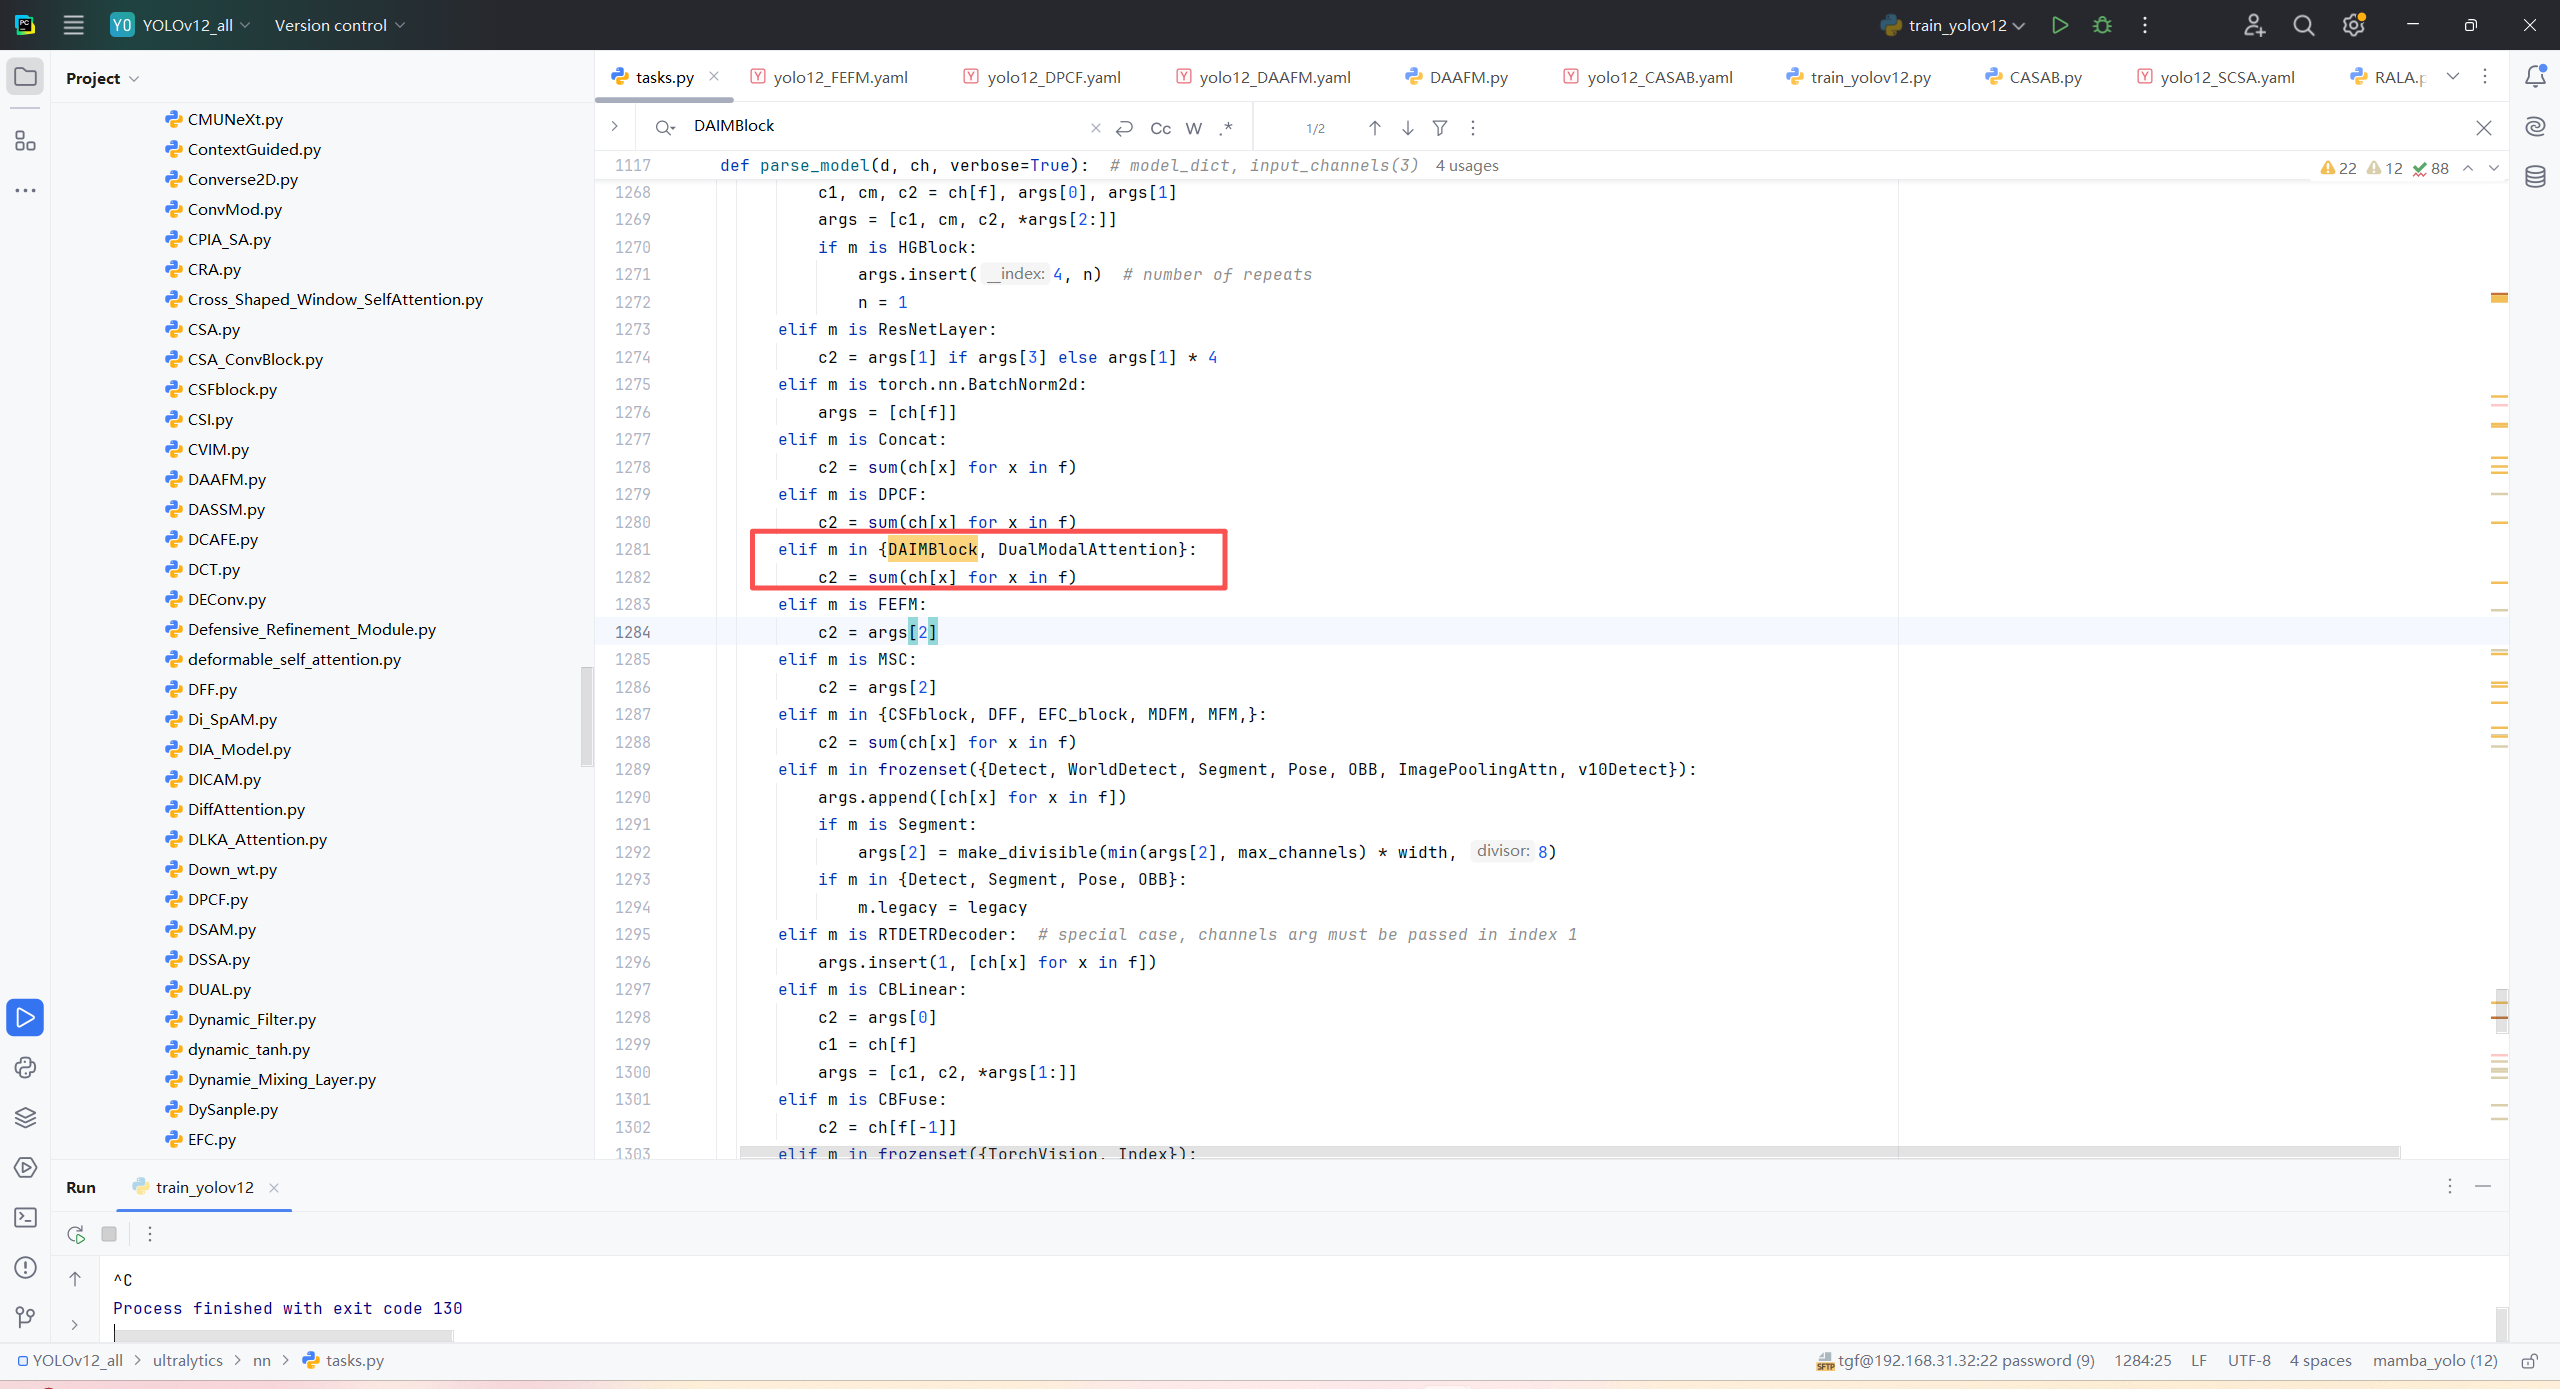Click the ultralytics breadcrumb in the status bar

187,1360
